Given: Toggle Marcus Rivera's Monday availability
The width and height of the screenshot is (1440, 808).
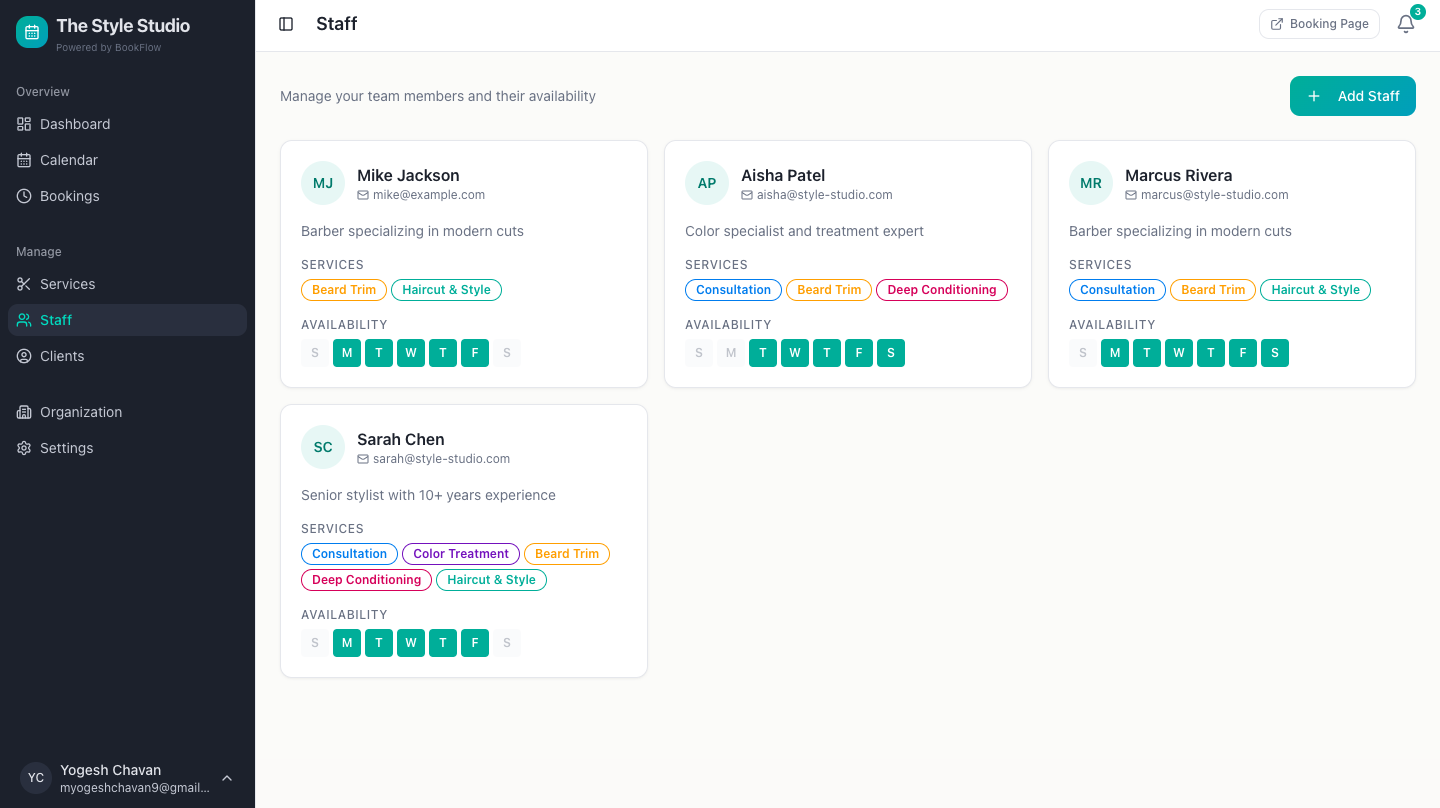Looking at the screenshot, I should click(x=1115, y=353).
